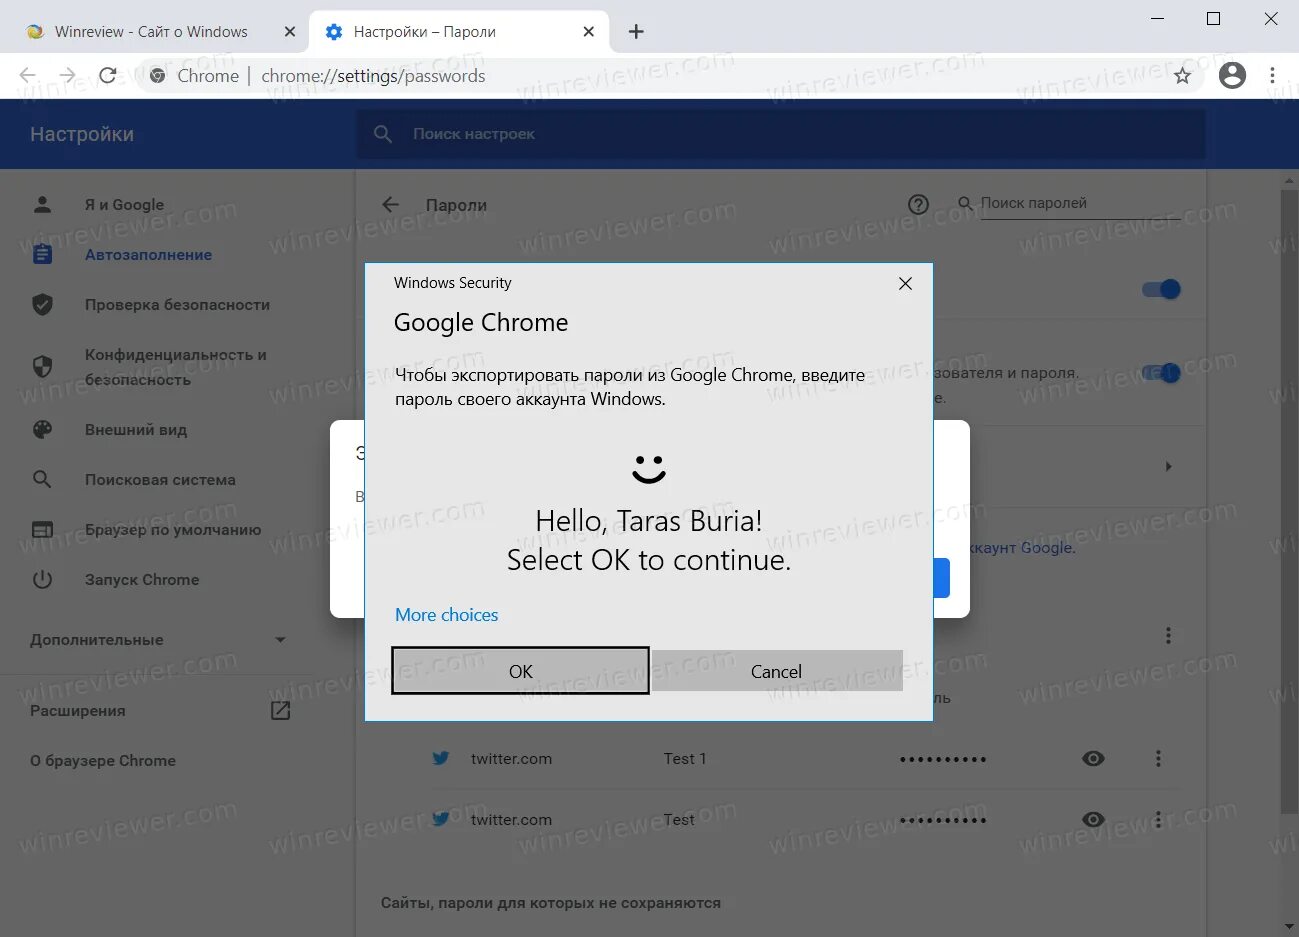Open Браузер по умолчанию section
1299x937 pixels.
173,530
